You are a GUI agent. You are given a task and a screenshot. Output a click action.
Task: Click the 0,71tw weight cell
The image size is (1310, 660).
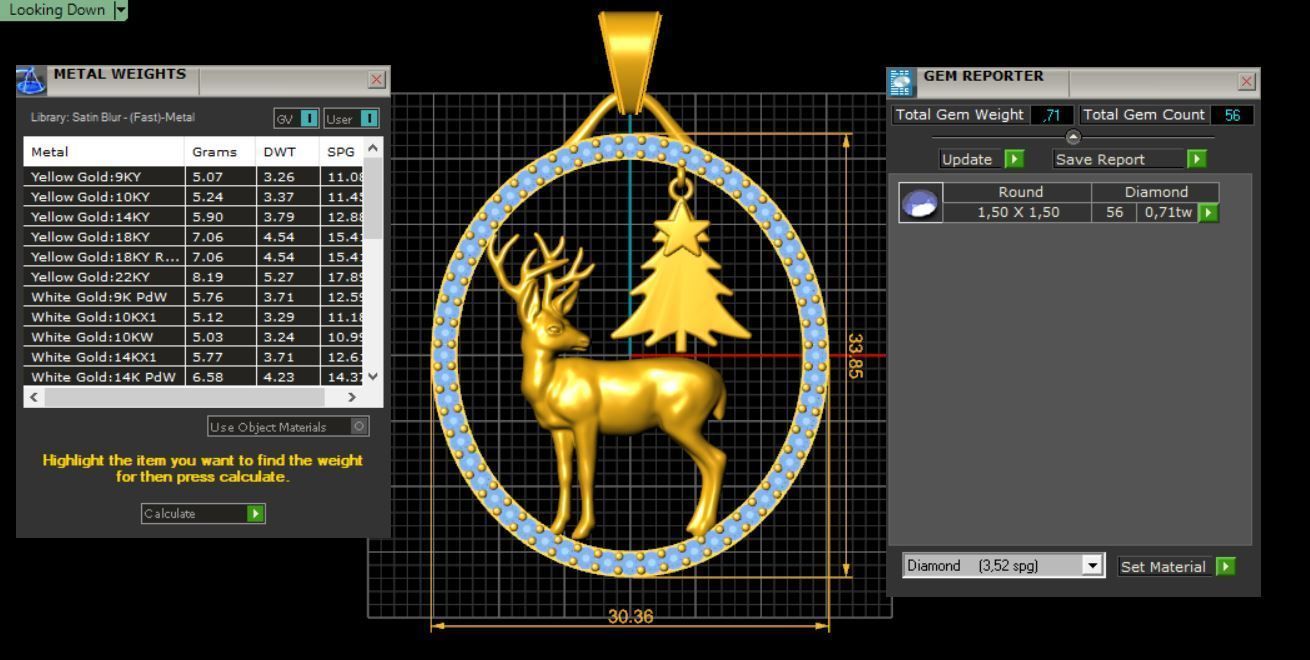pos(1166,212)
